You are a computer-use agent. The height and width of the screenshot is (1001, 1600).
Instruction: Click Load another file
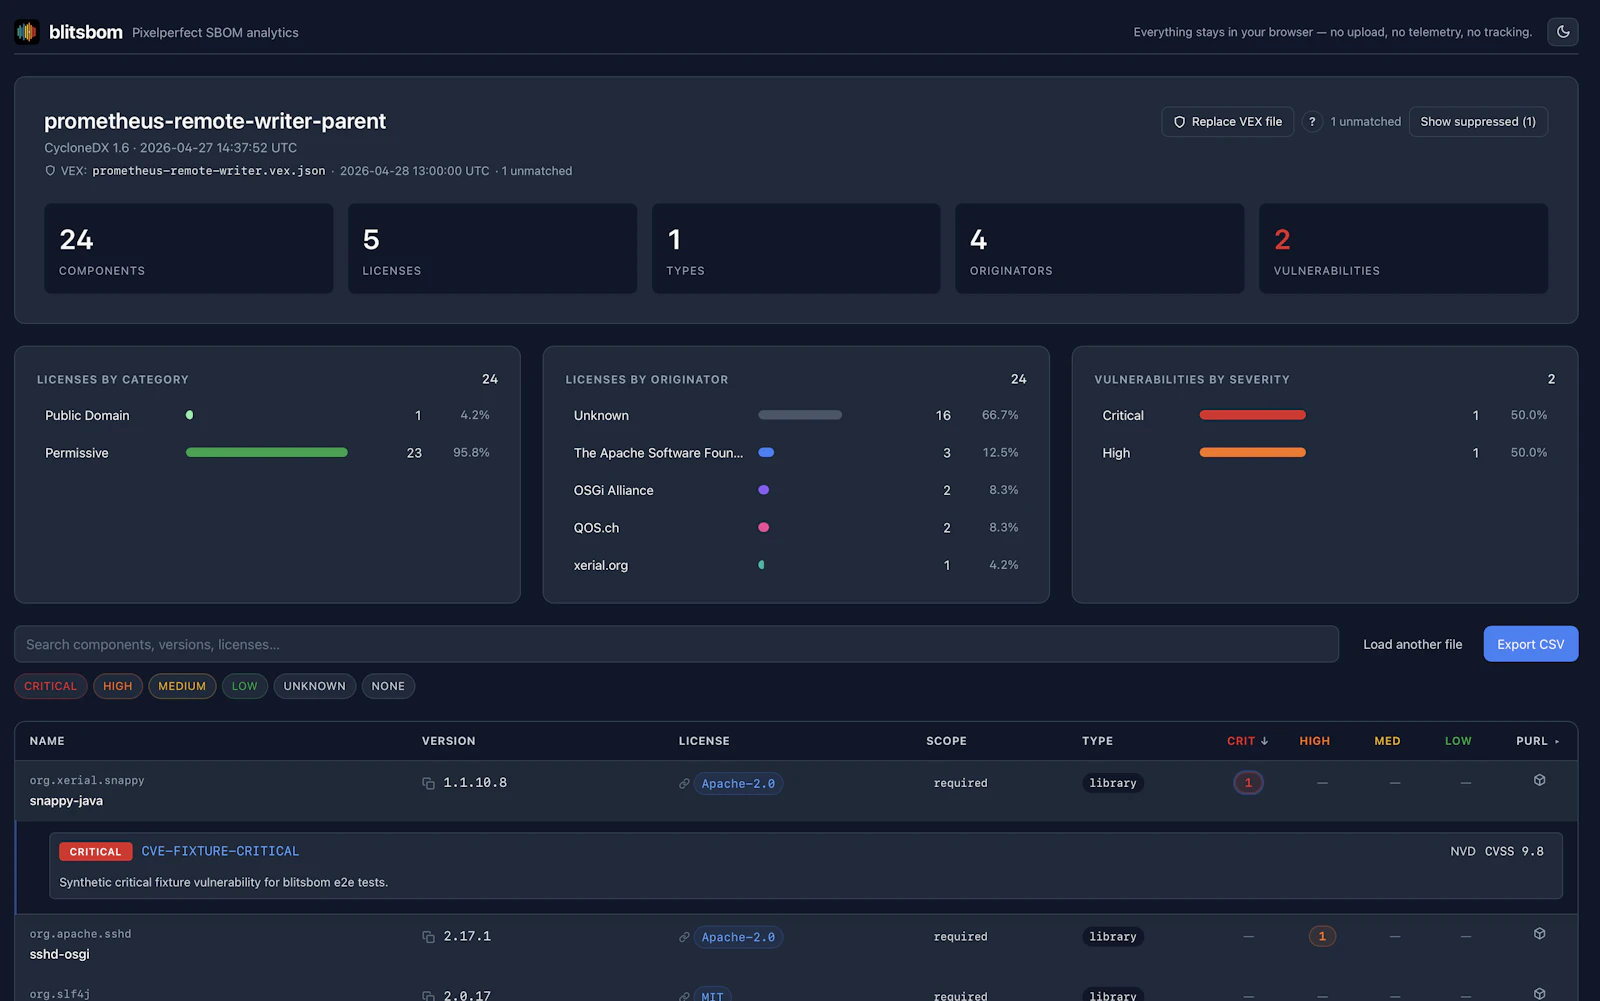[x=1412, y=644]
